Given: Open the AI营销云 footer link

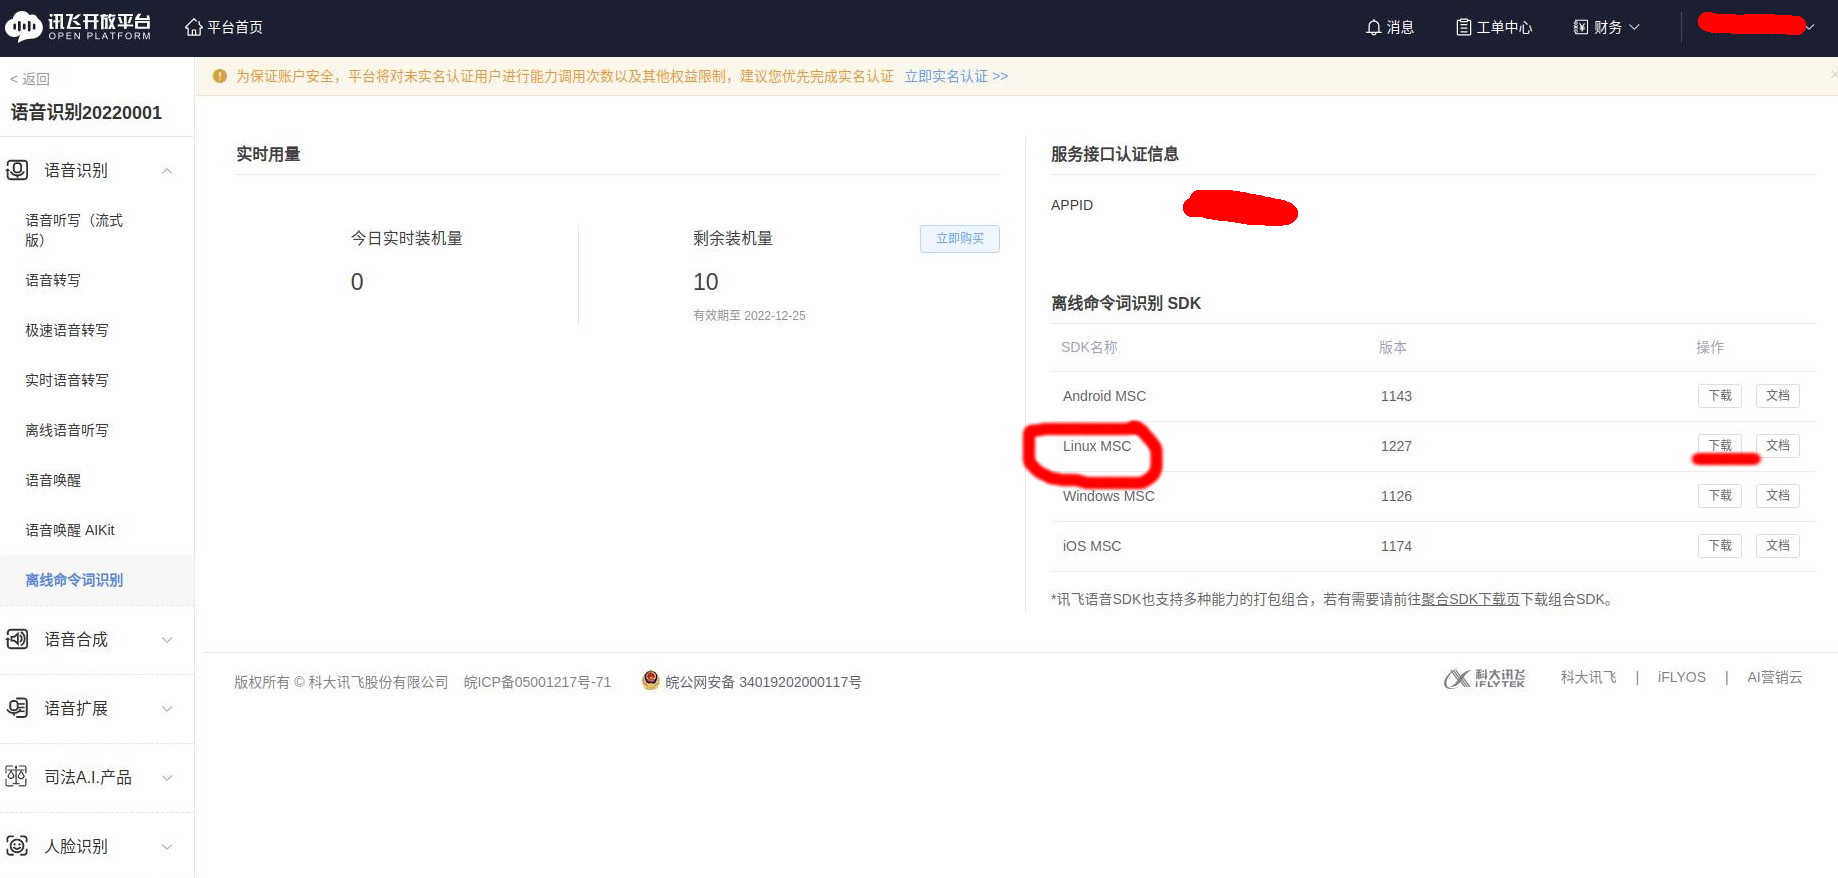Looking at the screenshot, I should pyautogui.click(x=1775, y=677).
